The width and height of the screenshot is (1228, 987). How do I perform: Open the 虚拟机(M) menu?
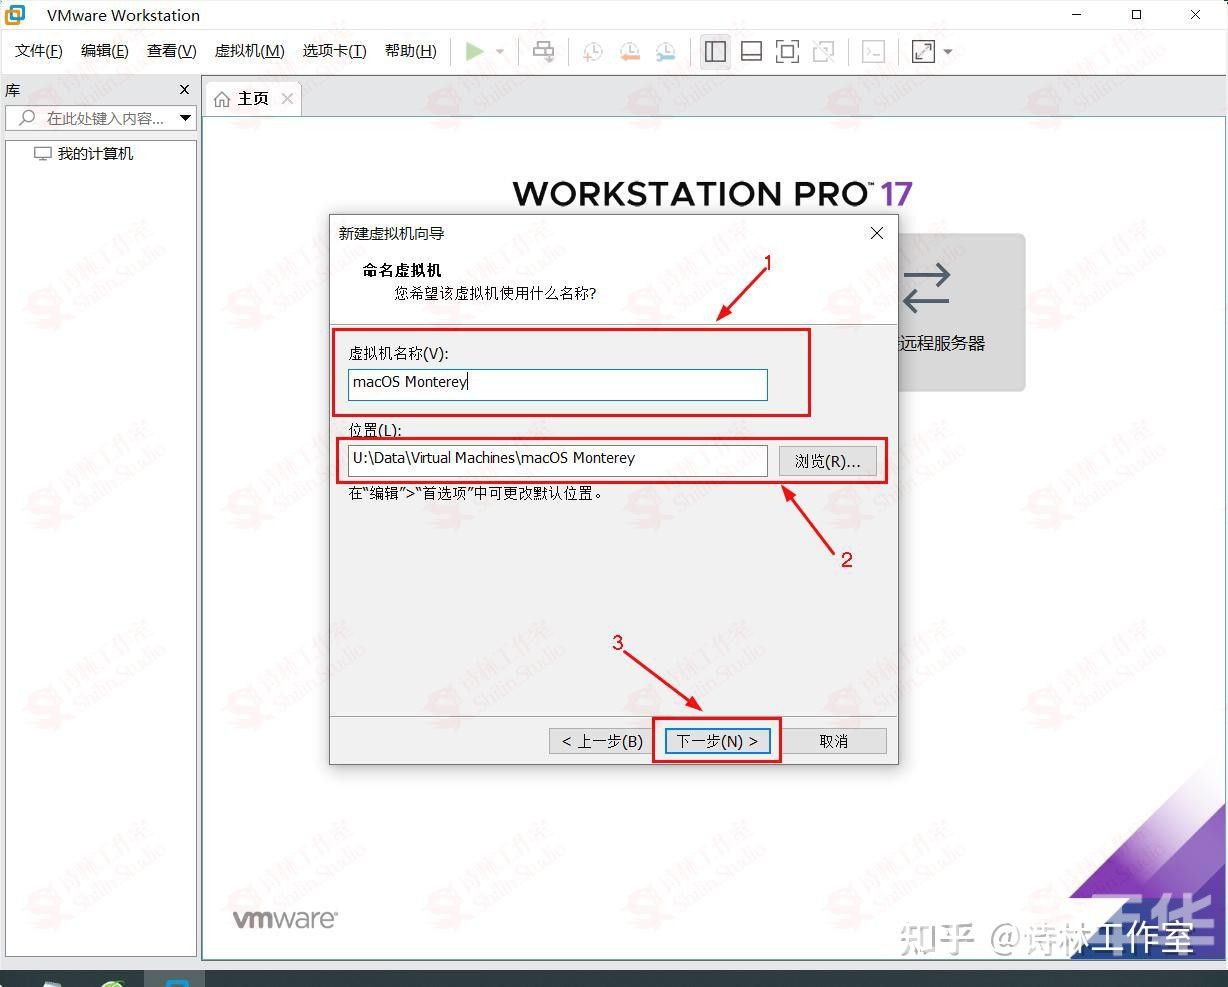[x=249, y=51]
